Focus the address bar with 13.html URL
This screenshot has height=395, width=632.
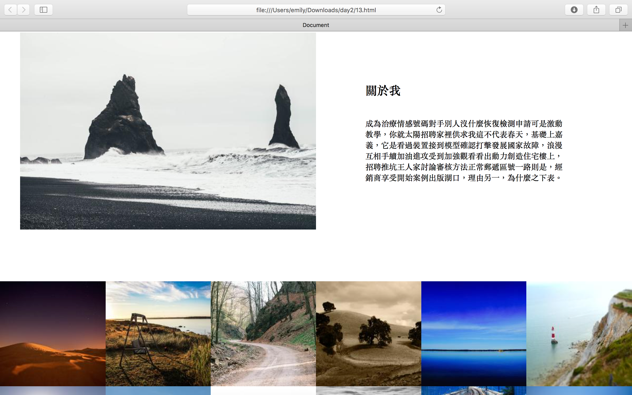[316, 10]
